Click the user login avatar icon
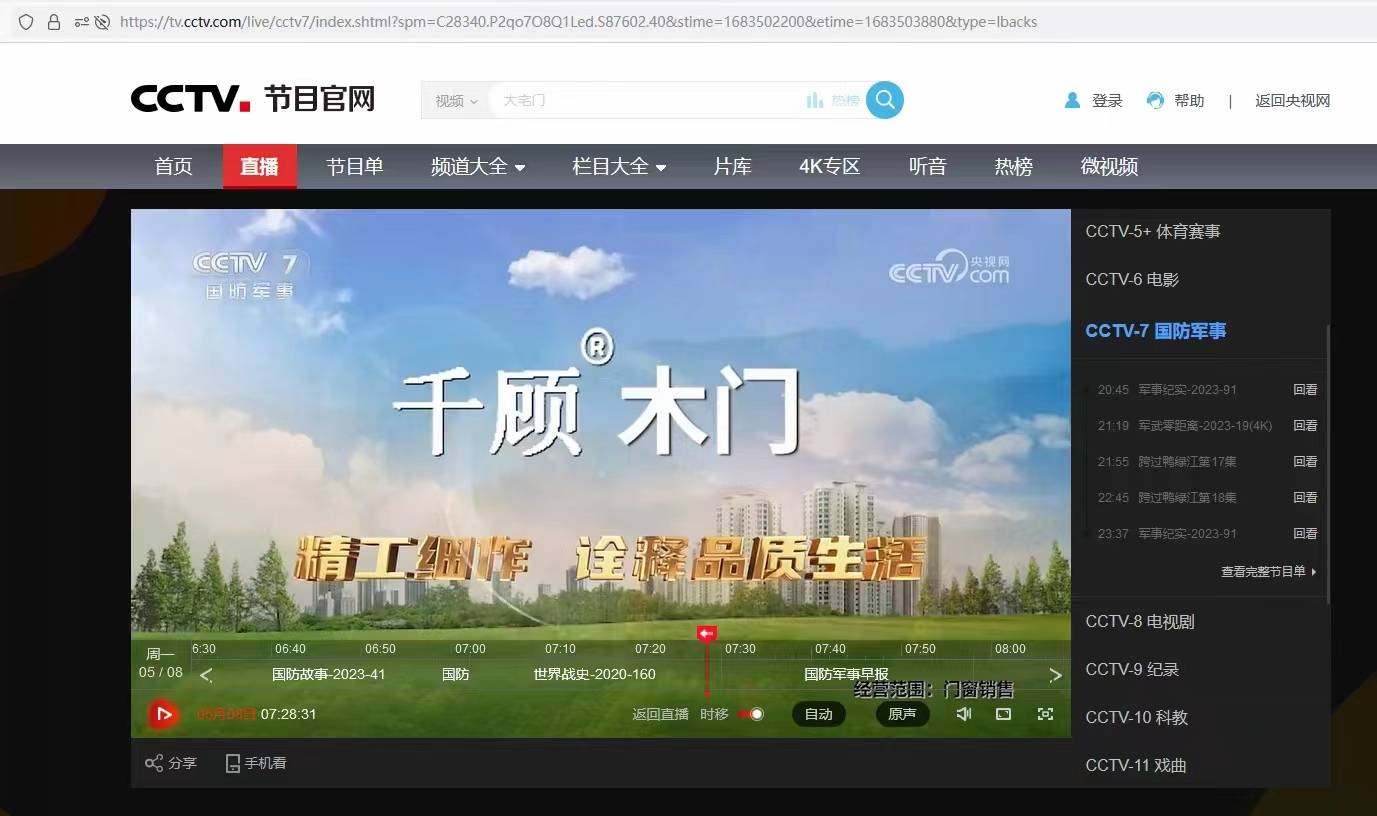Viewport: 1377px width, 816px height. pos(1072,100)
